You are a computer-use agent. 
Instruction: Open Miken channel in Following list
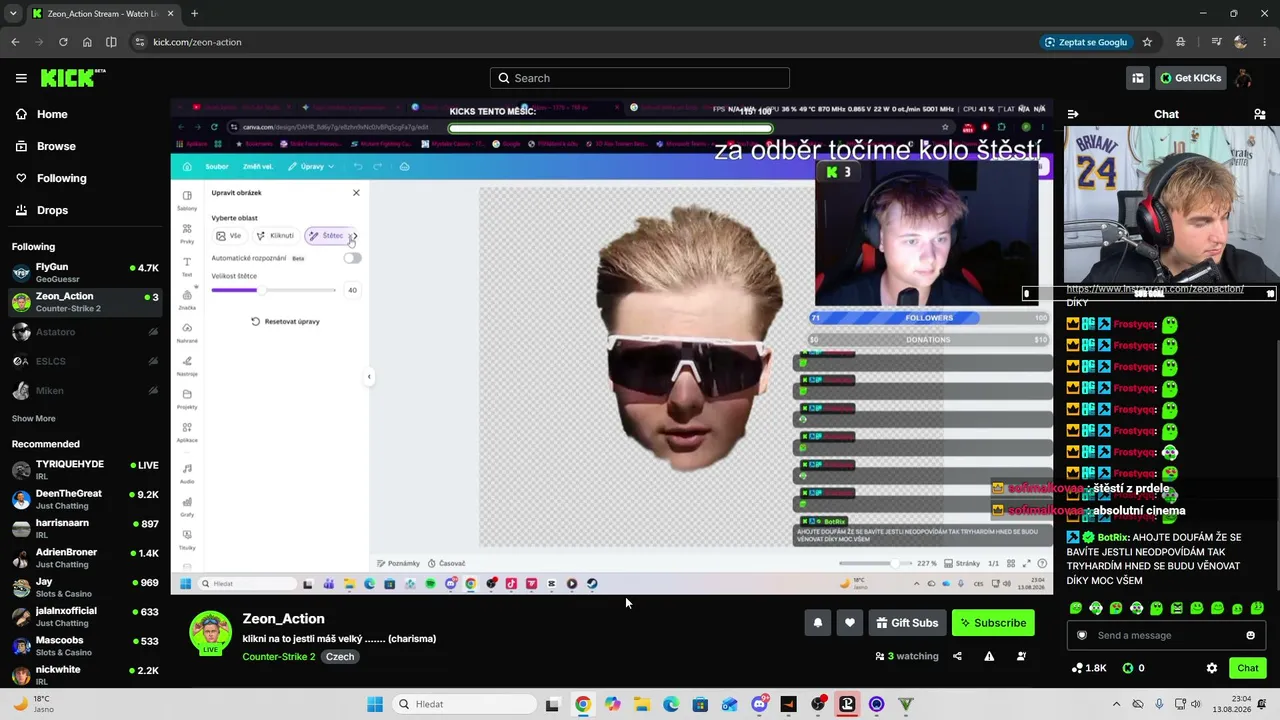[x=85, y=391]
